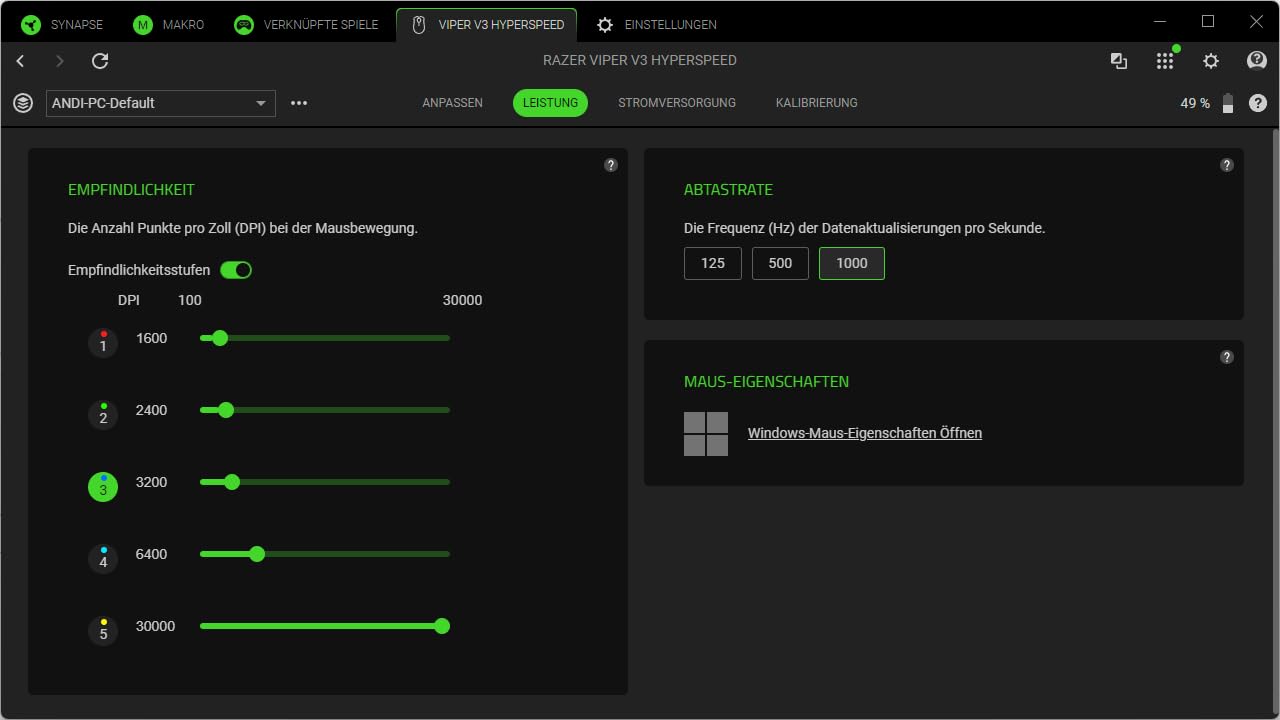Click the 3200 DPI value field
The image size is (1280, 720).
tap(152, 482)
